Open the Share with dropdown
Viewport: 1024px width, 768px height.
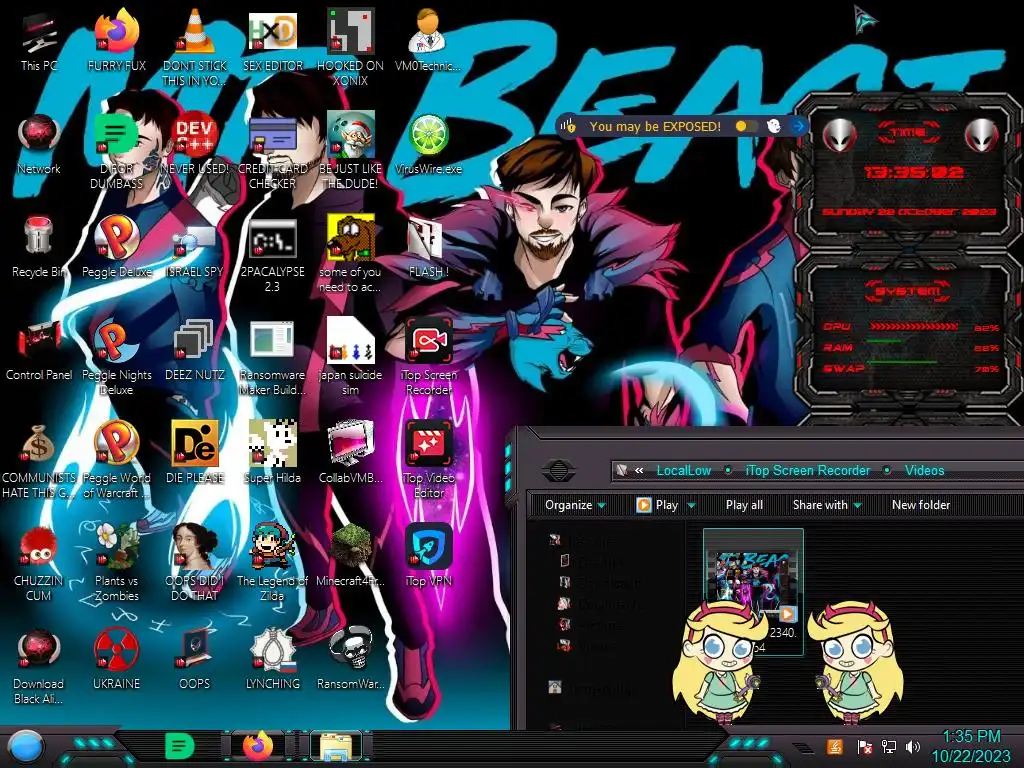[827, 505]
